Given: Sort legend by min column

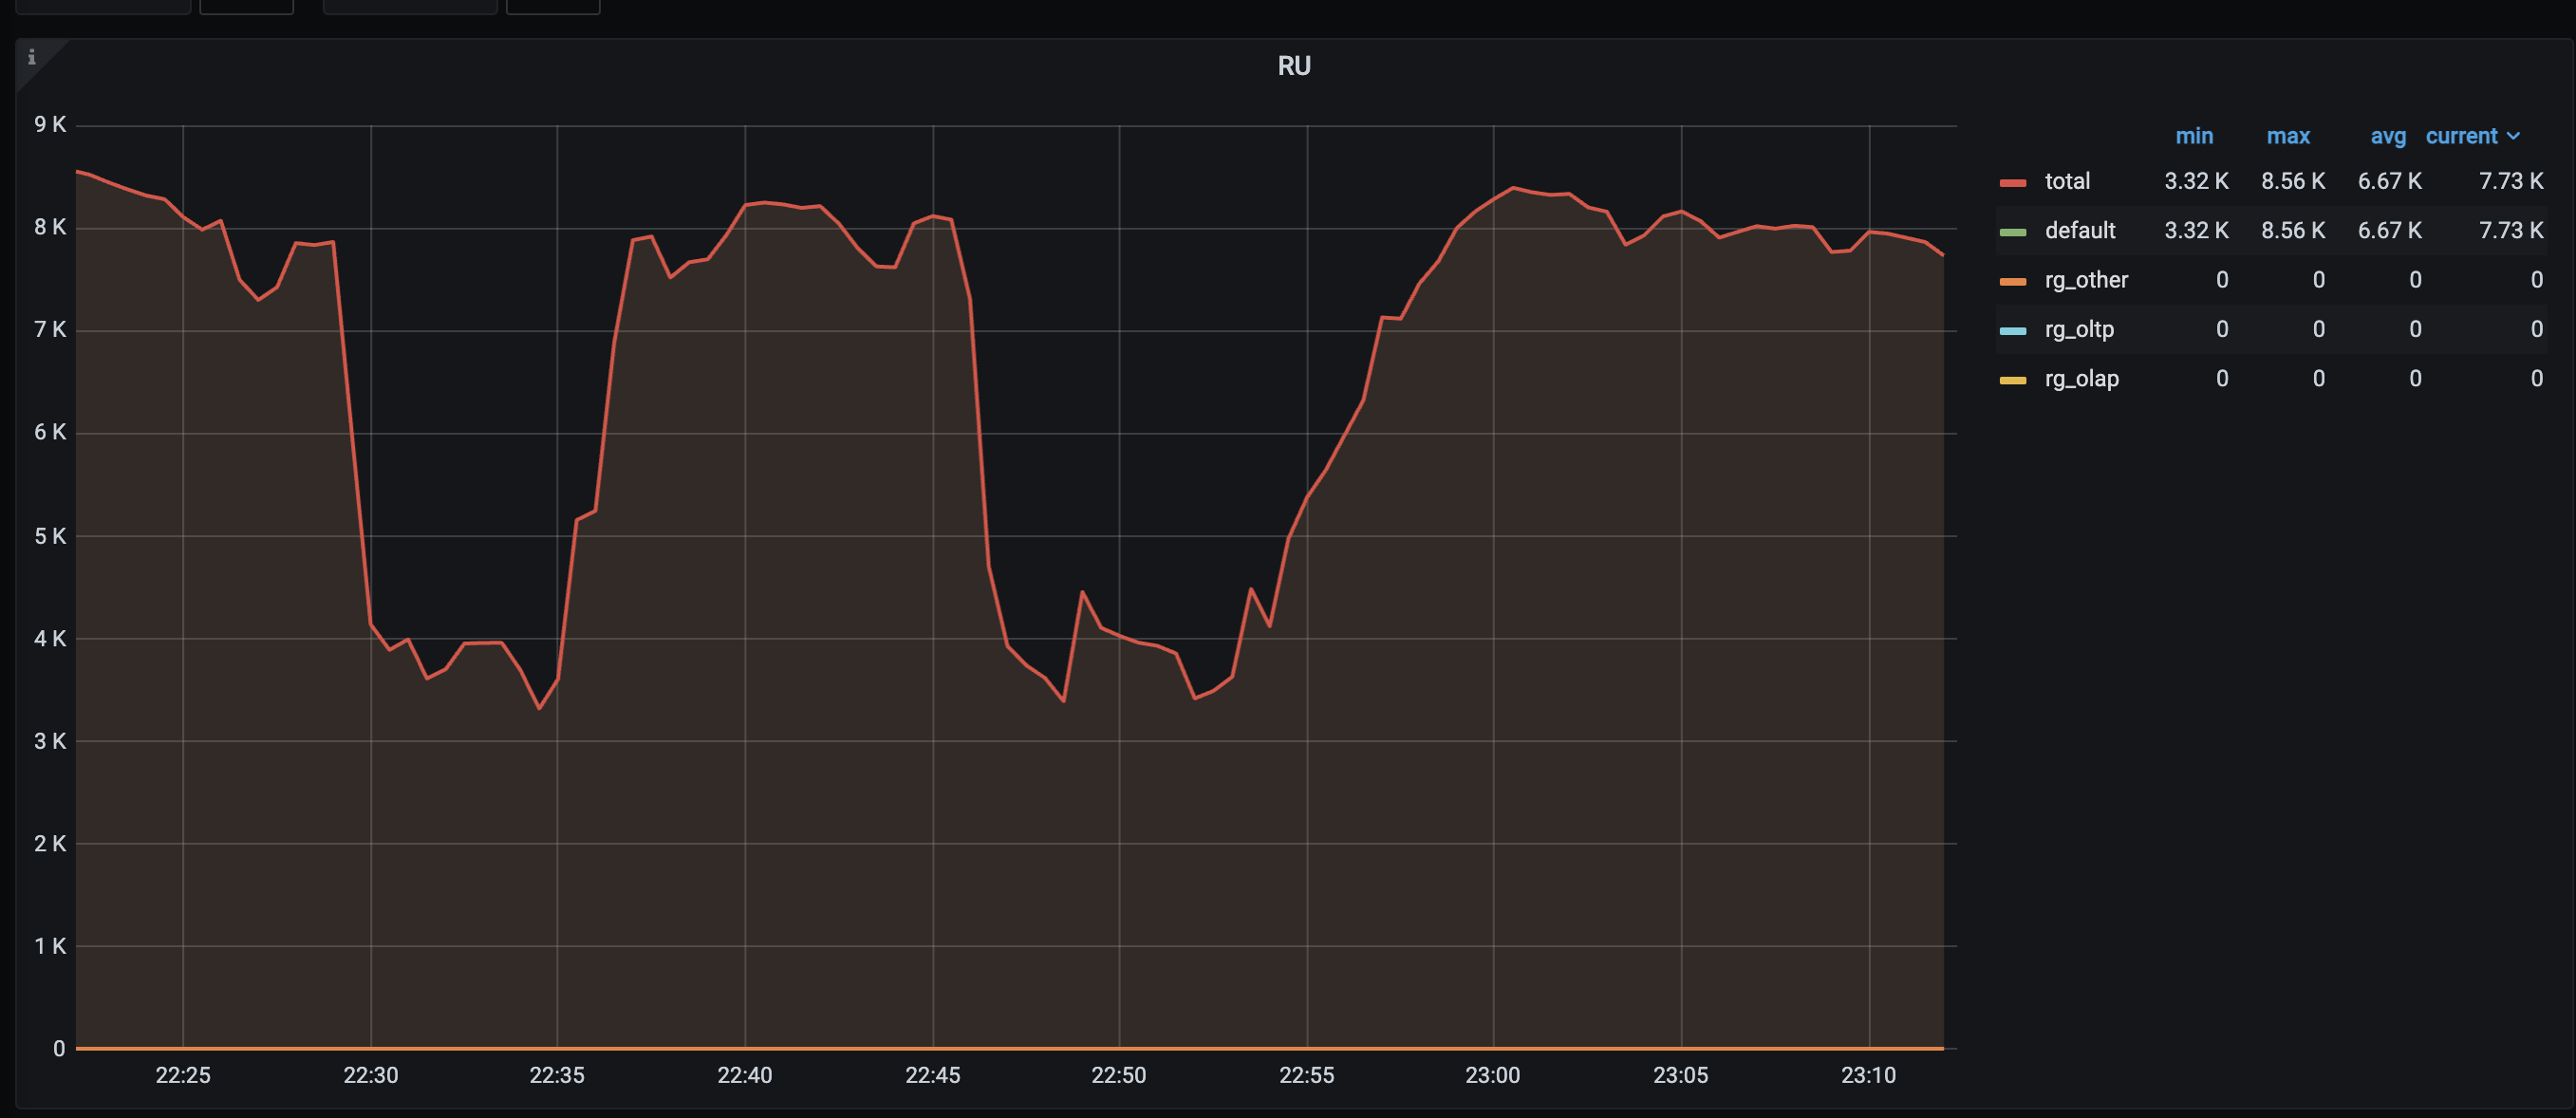Looking at the screenshot, I should (2194, 136).
